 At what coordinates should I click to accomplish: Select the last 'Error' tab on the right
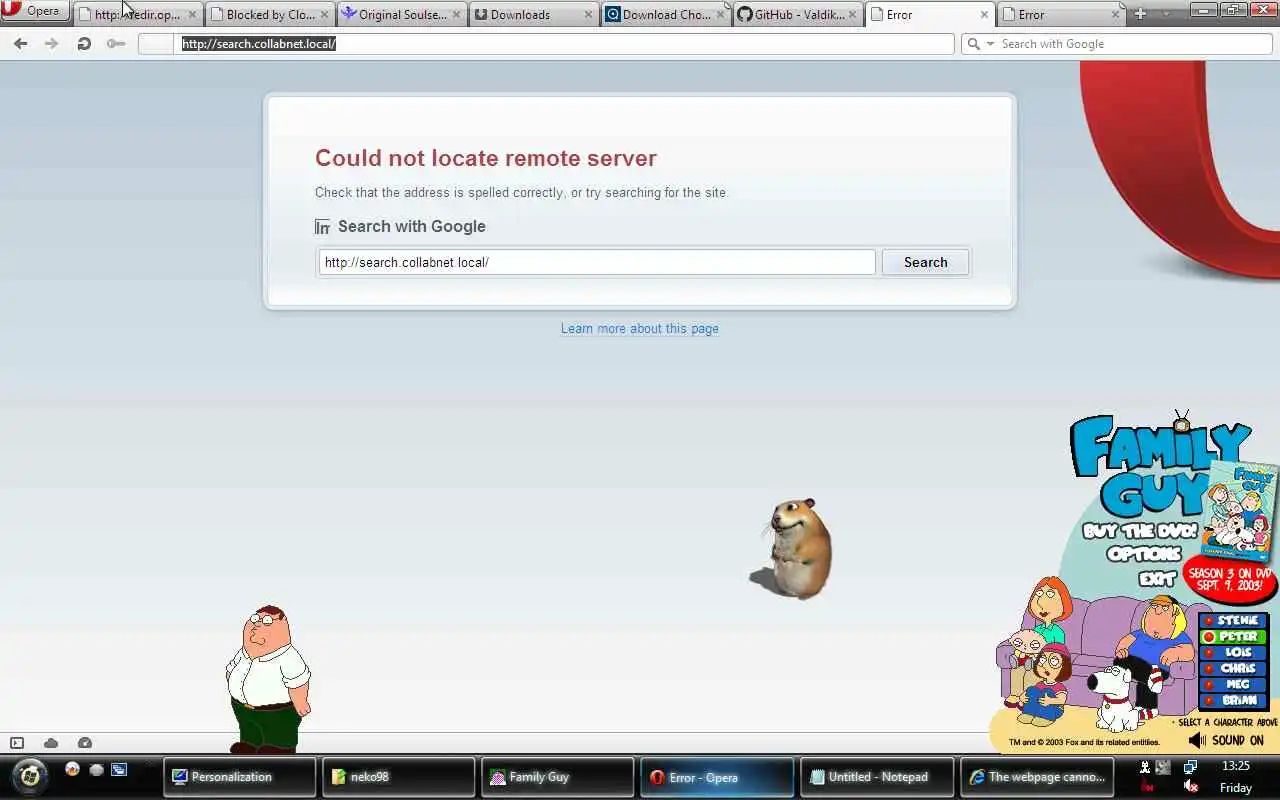coord(1062,15)
